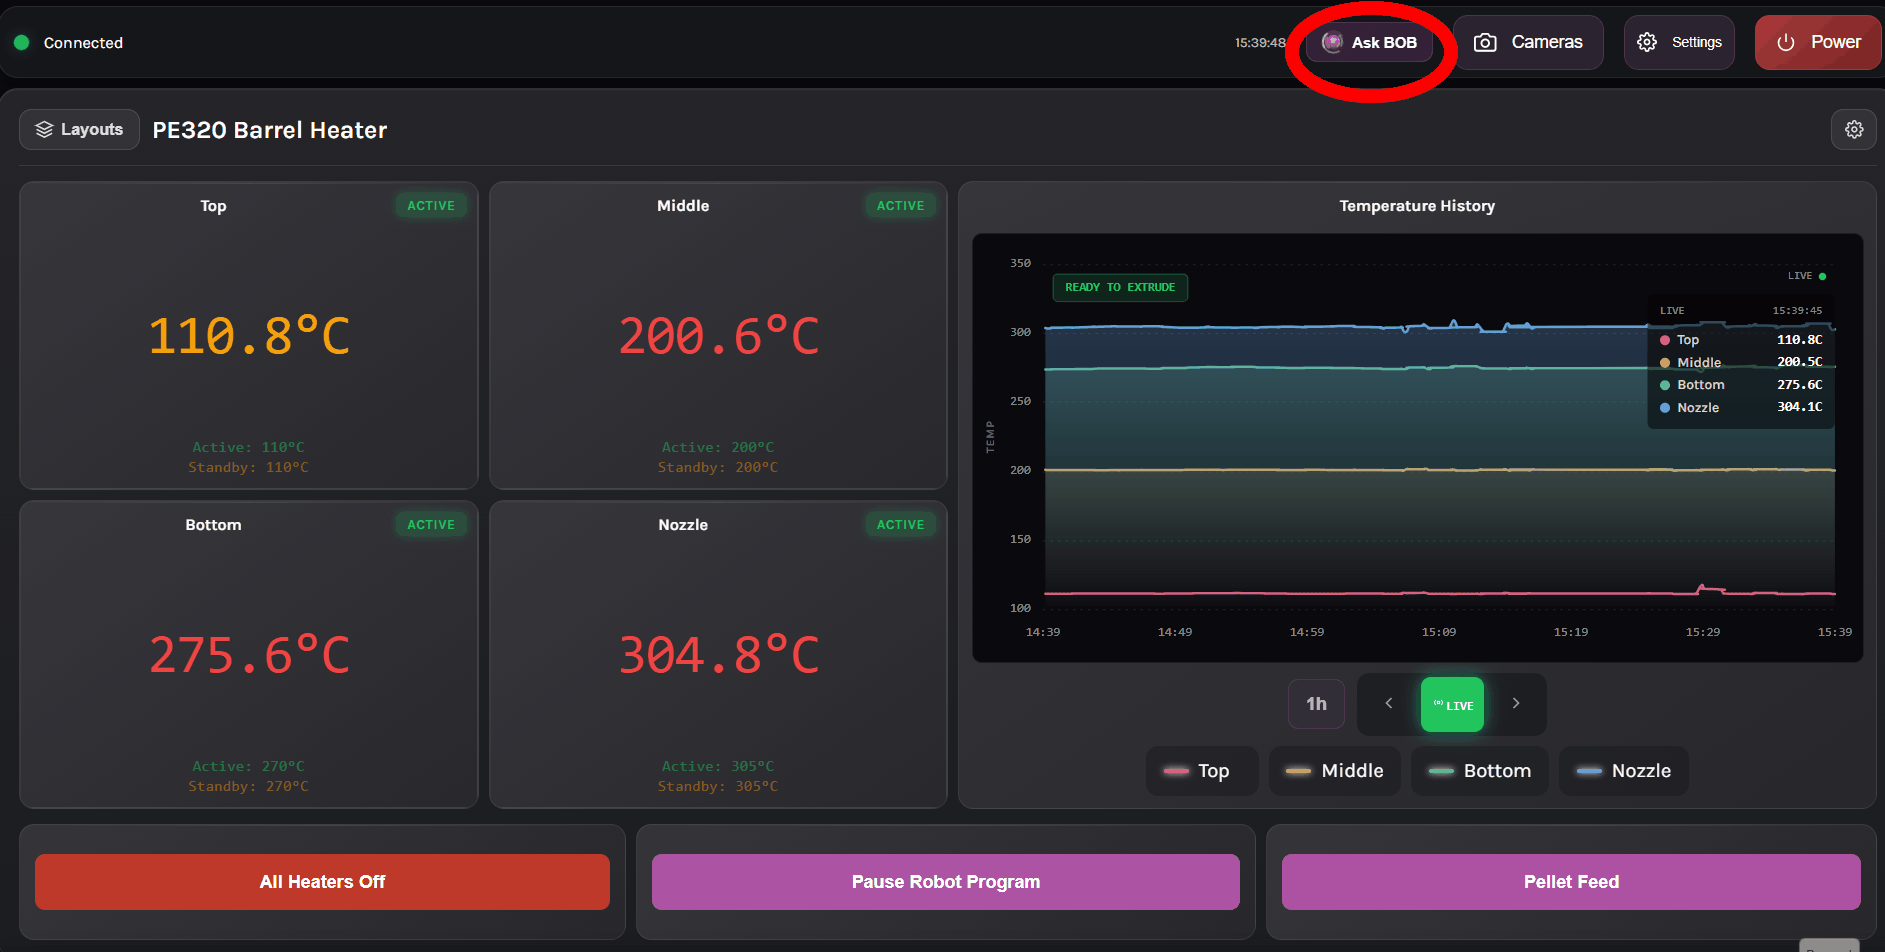Click Bottom 275.6C row in chart tooltip

pyautogui.click(x=1741, y=385)
